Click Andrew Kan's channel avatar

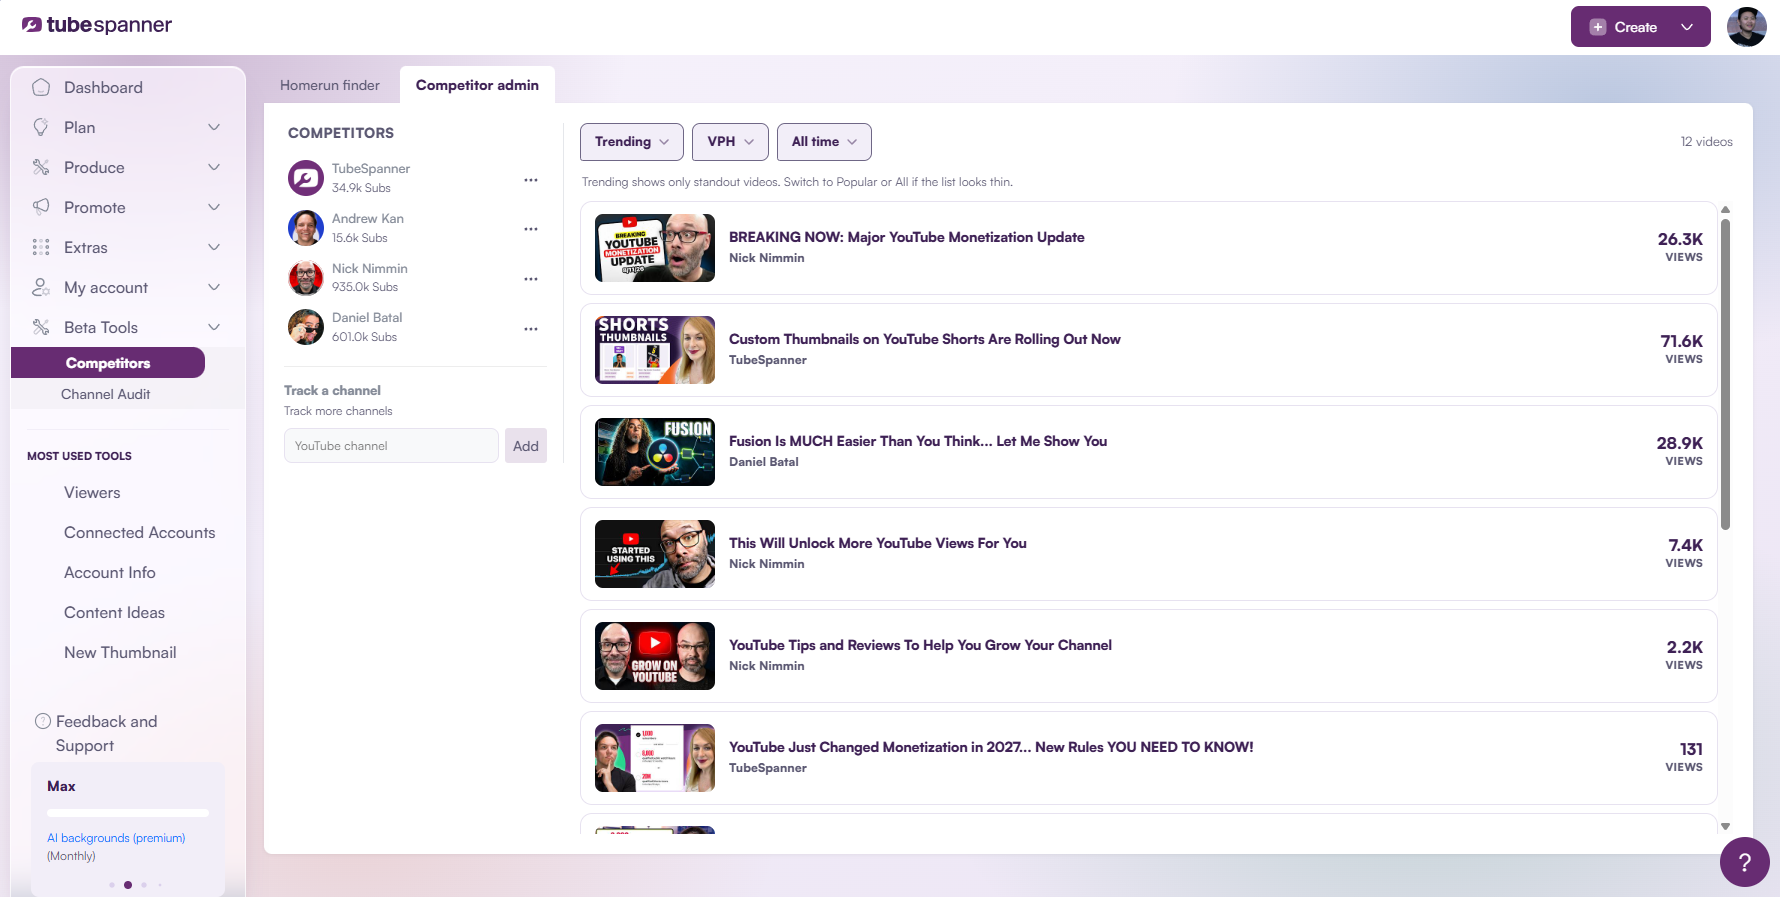[306, 228]
